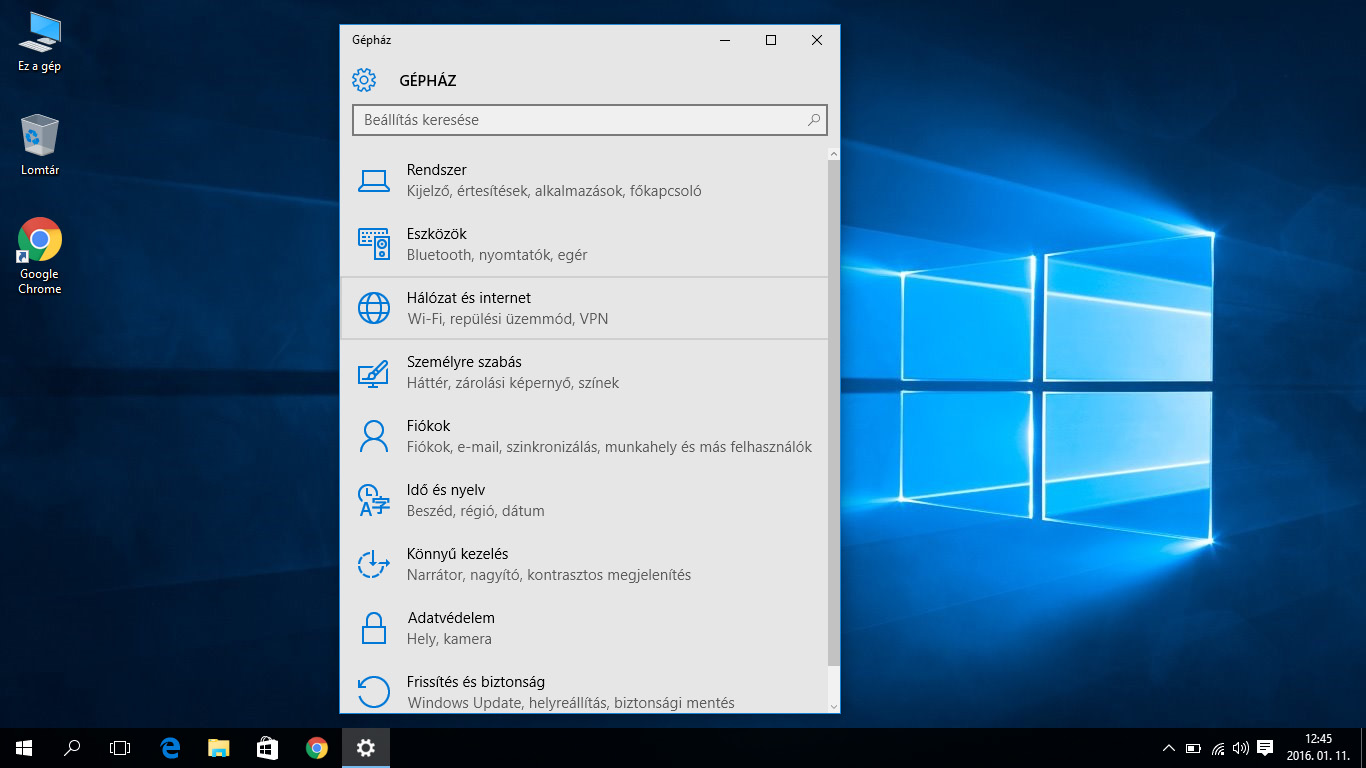The image size is (1366, 768).
Task: Open Személyre szabás personalization icon
Action: point(373,373)
